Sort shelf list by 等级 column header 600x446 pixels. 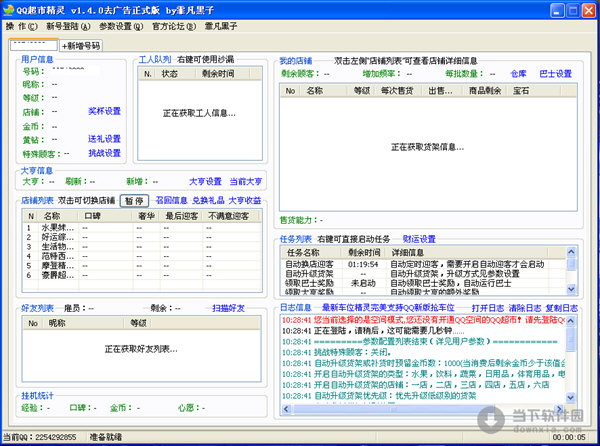pyautogui.click(x=361, y=91)
